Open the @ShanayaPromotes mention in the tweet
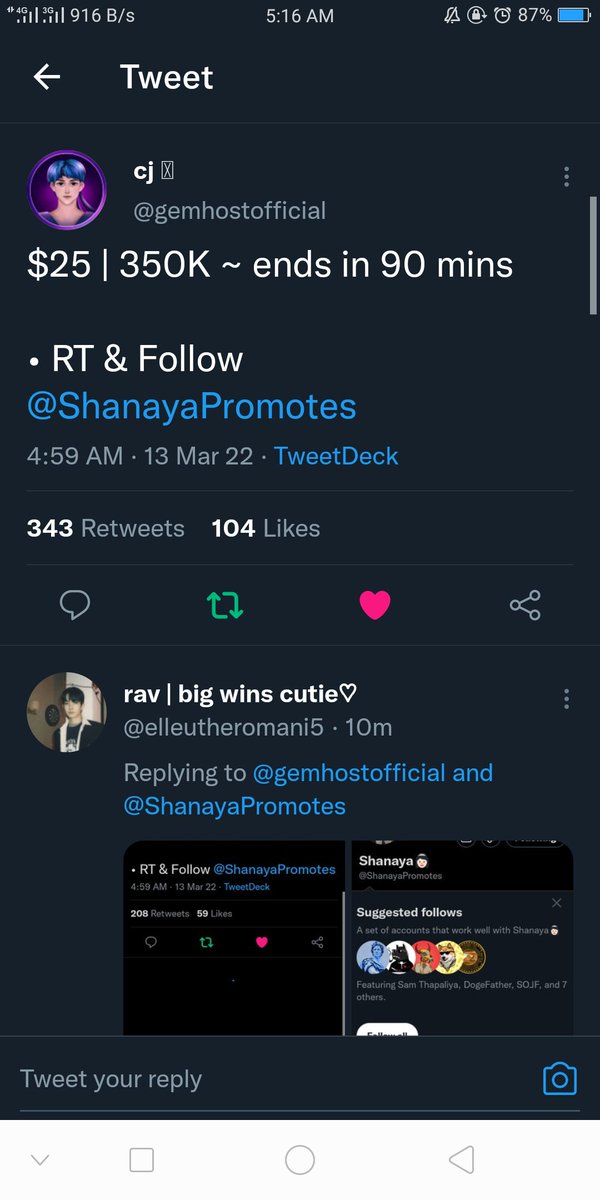600x1200 pixels. point(192,407)
